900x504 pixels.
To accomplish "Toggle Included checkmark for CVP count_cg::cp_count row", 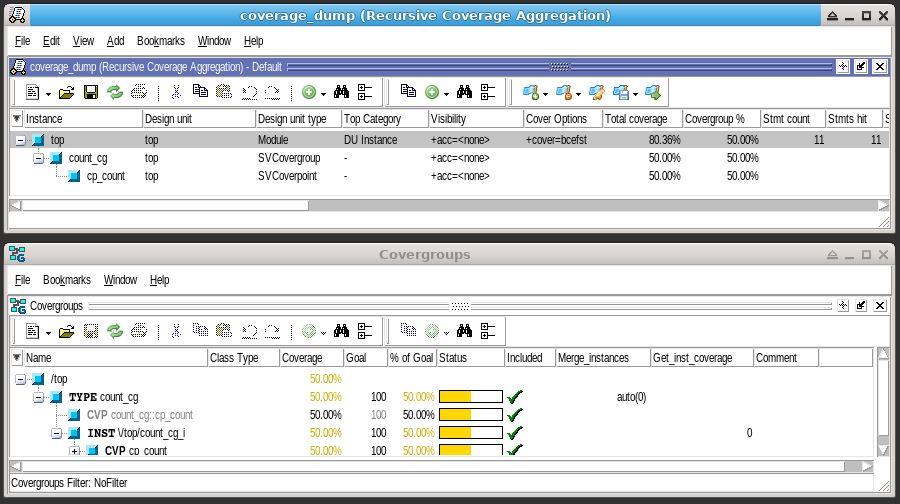I will click(x=515, y=414).
